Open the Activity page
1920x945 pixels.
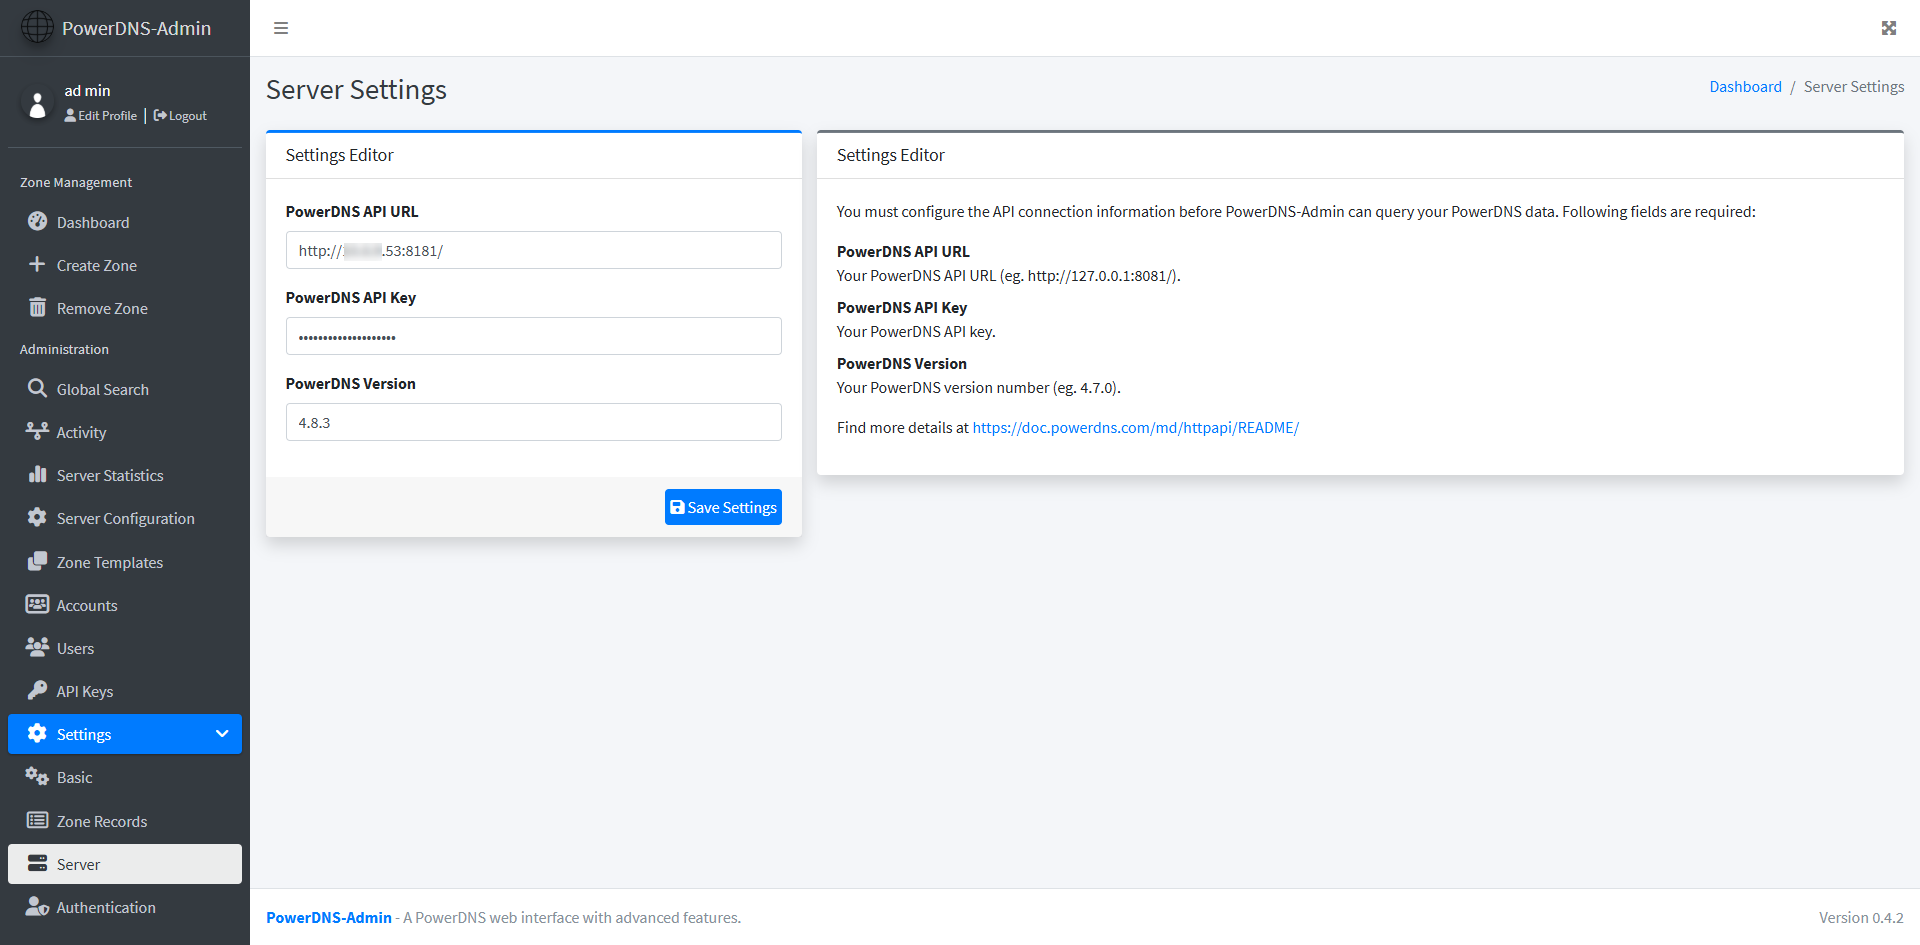(x=81, y=432)
